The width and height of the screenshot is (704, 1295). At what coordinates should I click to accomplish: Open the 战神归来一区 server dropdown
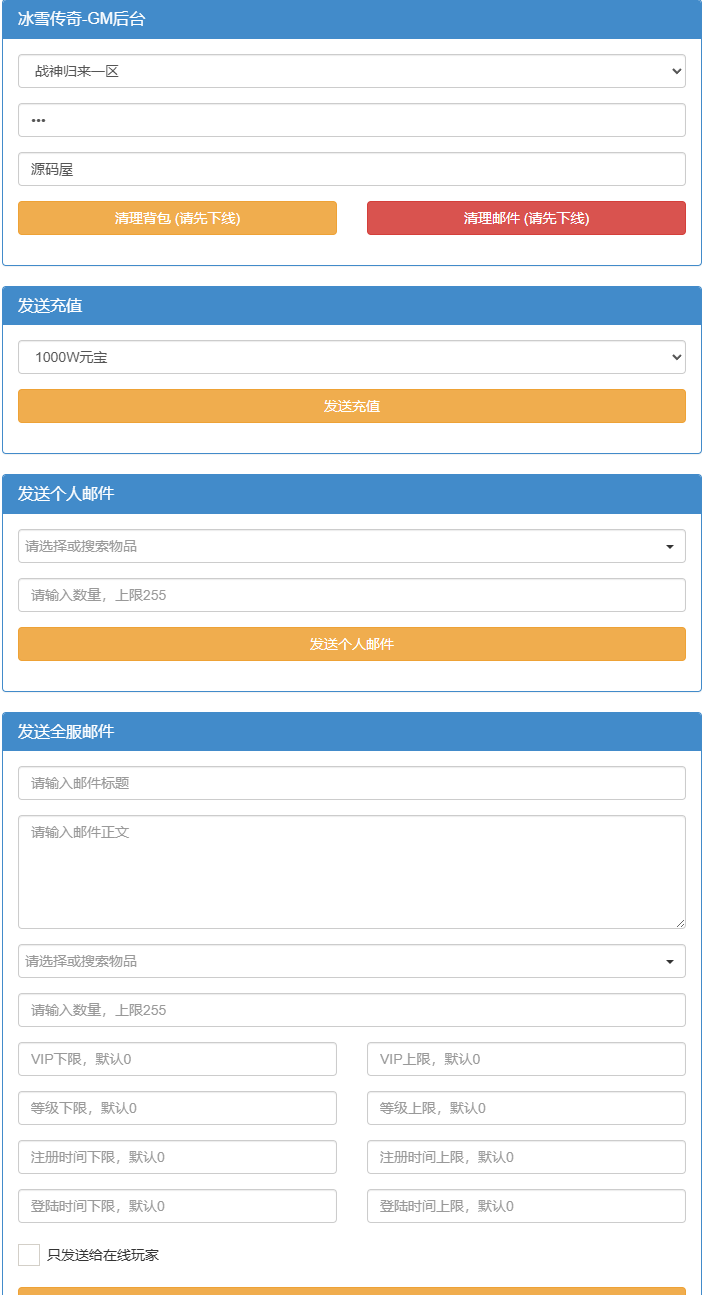pyautogui.click(x=352, y=71)
